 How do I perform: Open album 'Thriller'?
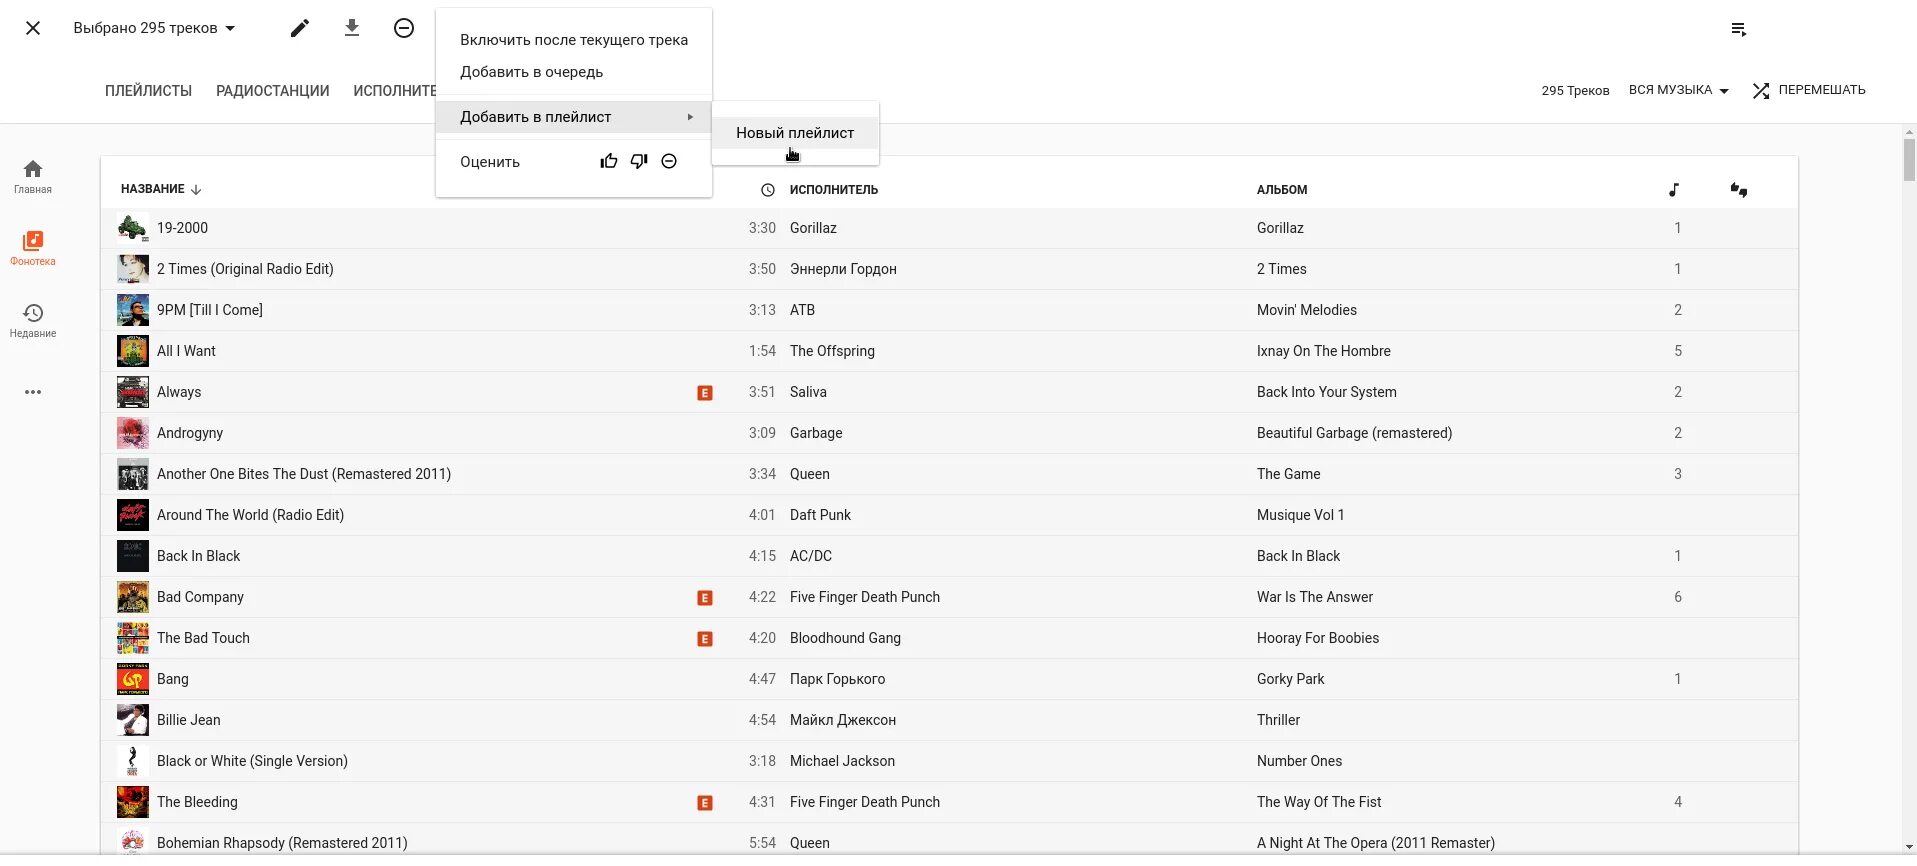pos(1278,720)
